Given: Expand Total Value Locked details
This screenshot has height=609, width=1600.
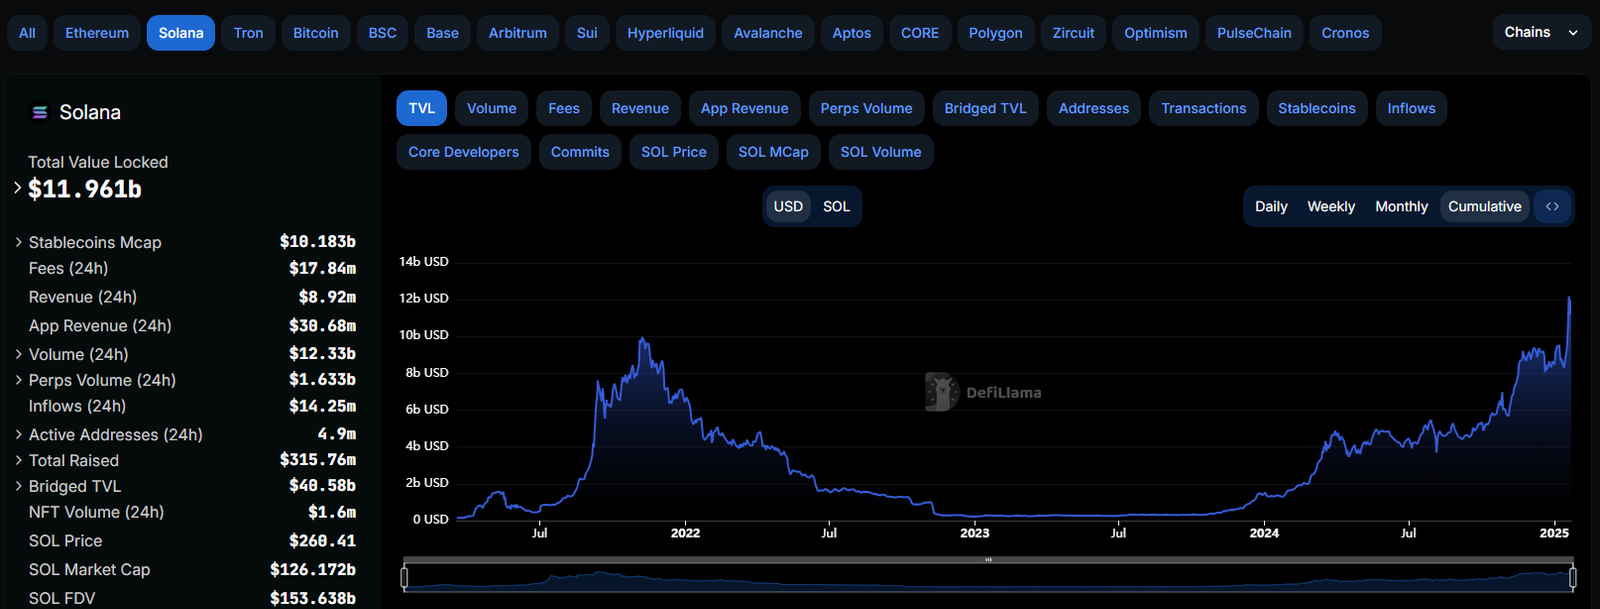Looking at the screenshot, I should [18, 187].
